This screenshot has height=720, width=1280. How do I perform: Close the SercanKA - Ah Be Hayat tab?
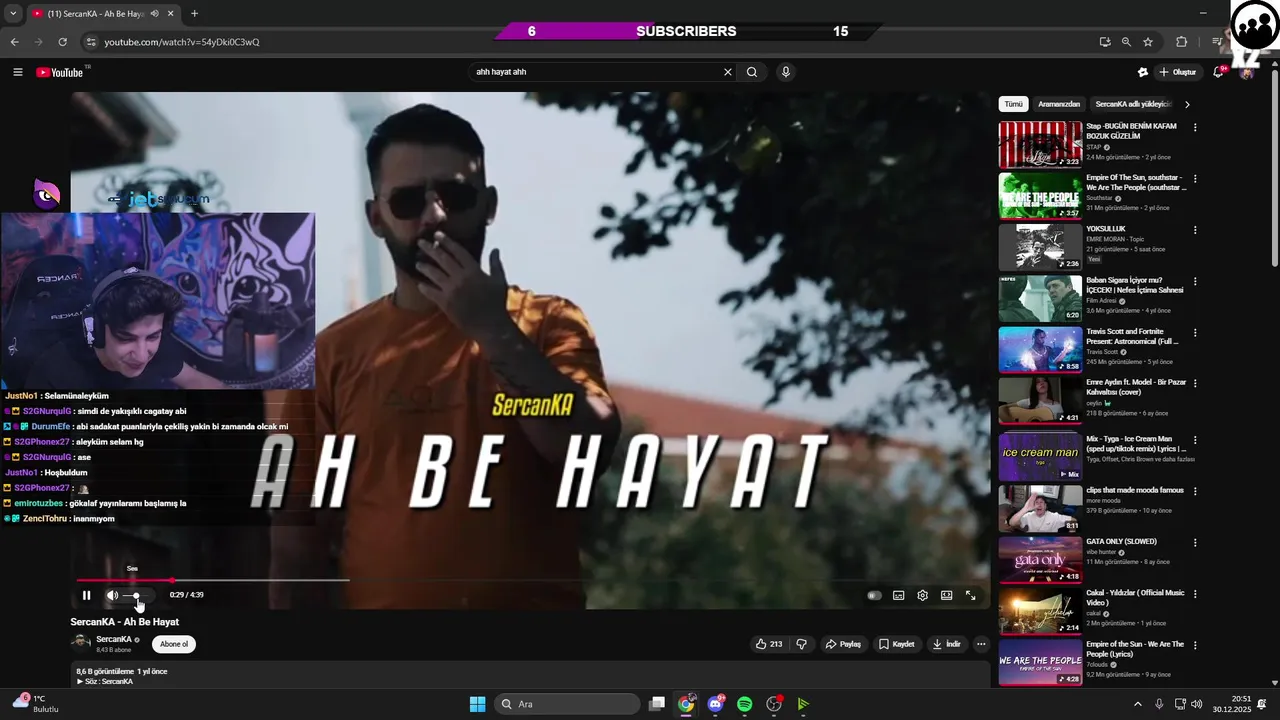[x=171, y=14]
